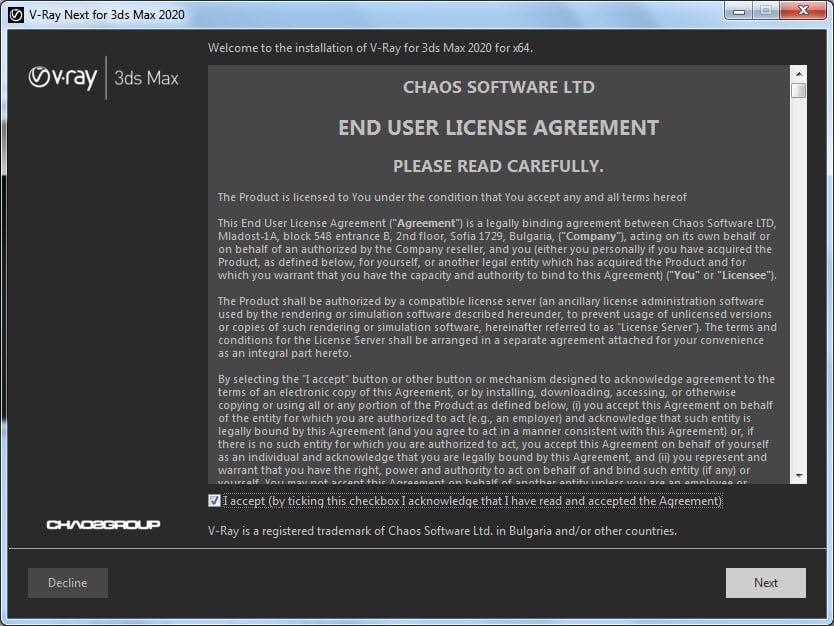The width and height of the screenshot is (834, 626).
Task: Close the installer with the red X
Action: [803, 11]
